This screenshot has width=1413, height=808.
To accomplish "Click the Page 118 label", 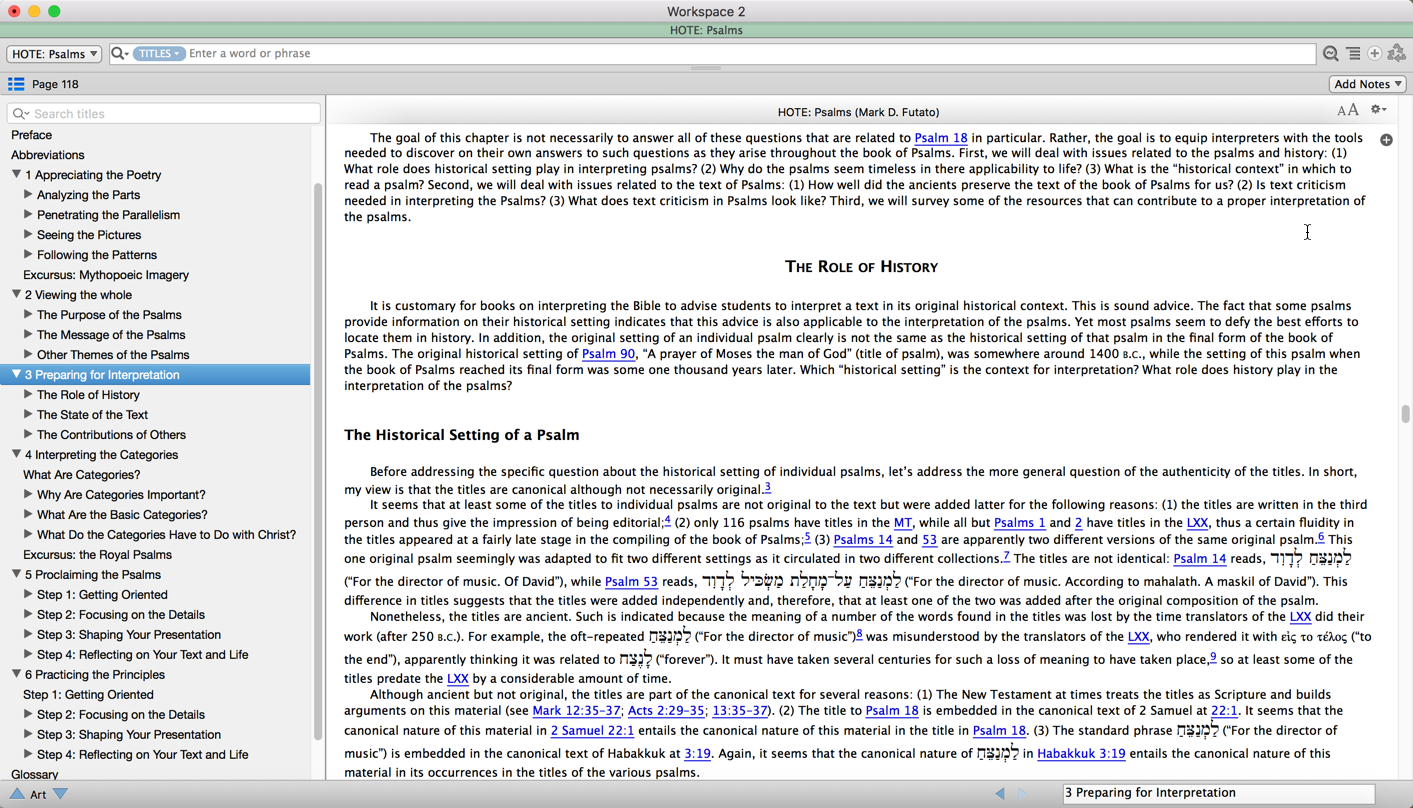I will click(x=55, y=85).
